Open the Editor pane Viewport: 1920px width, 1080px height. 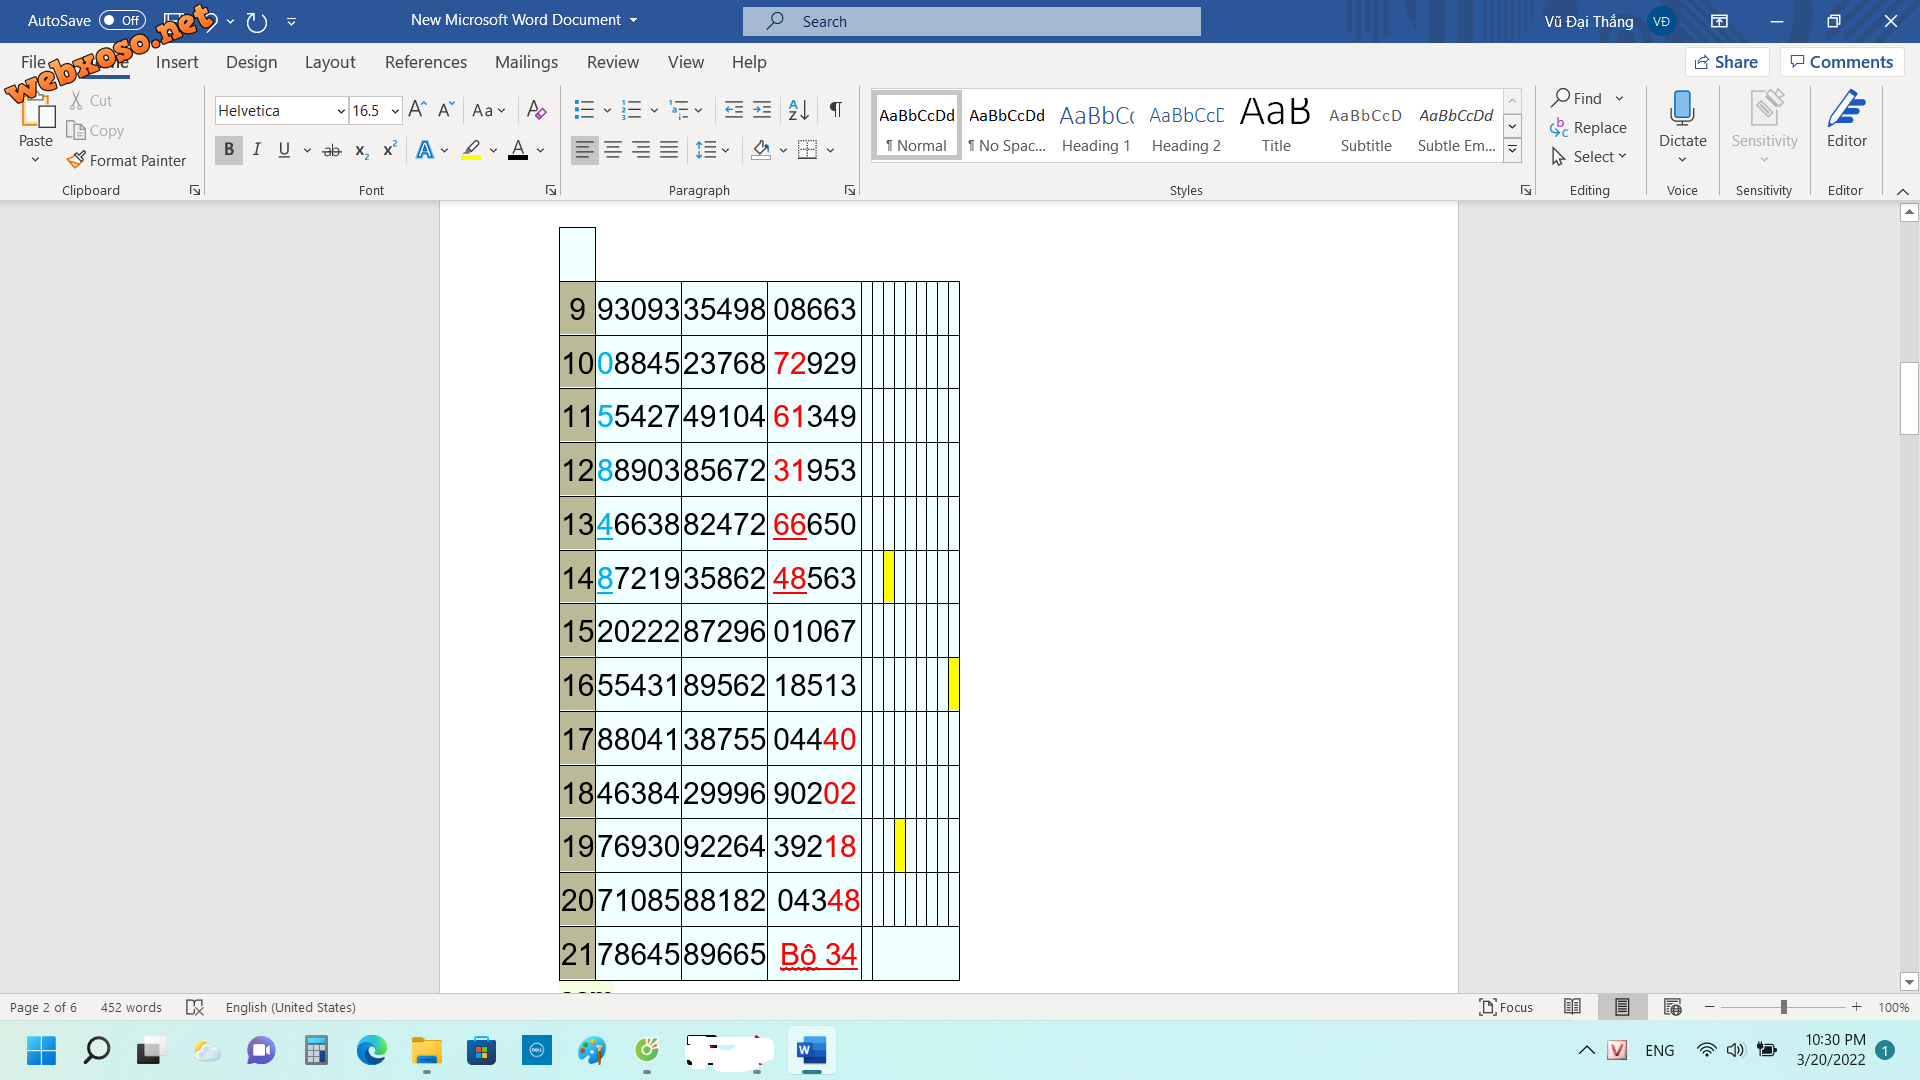[1846, 120]
